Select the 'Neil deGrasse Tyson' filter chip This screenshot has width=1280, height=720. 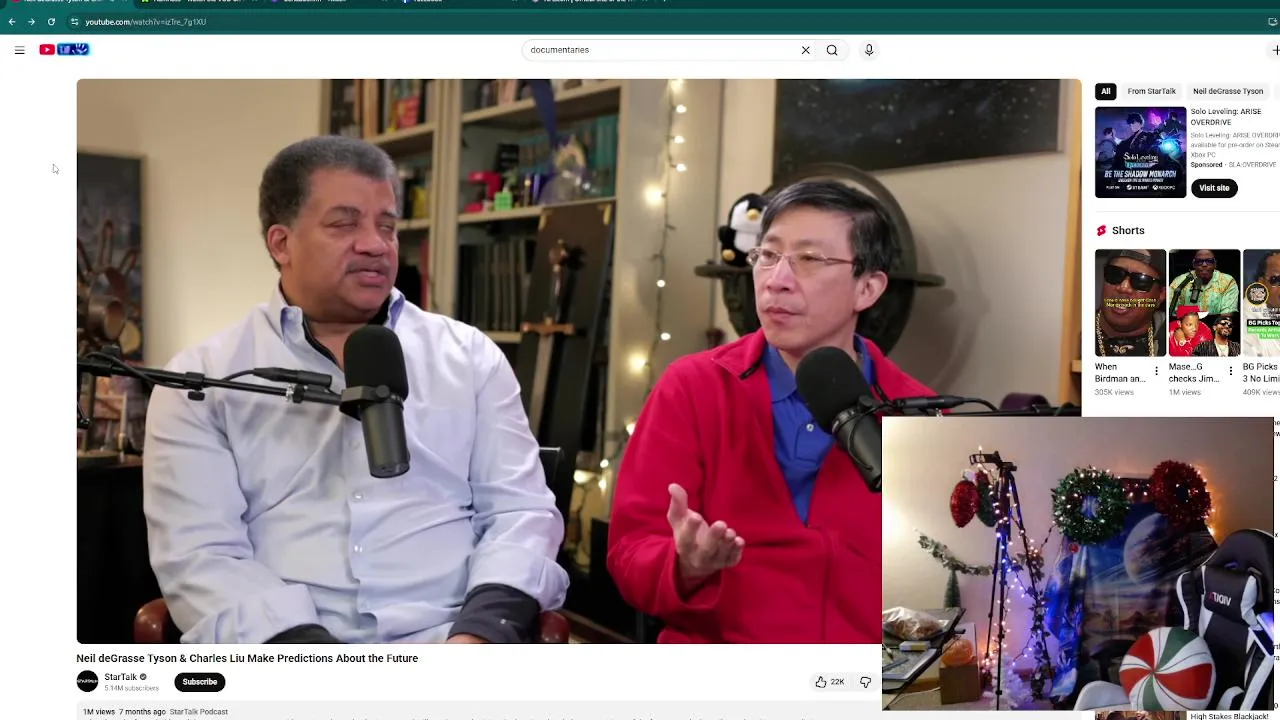click(x=1228, y=91)
